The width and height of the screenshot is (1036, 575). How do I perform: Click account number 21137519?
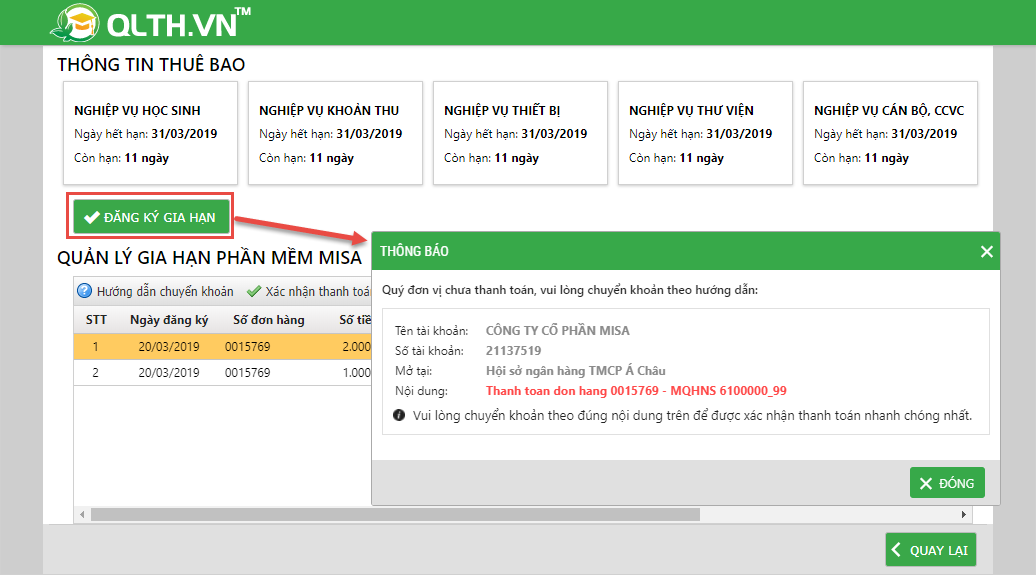point(513,350)
